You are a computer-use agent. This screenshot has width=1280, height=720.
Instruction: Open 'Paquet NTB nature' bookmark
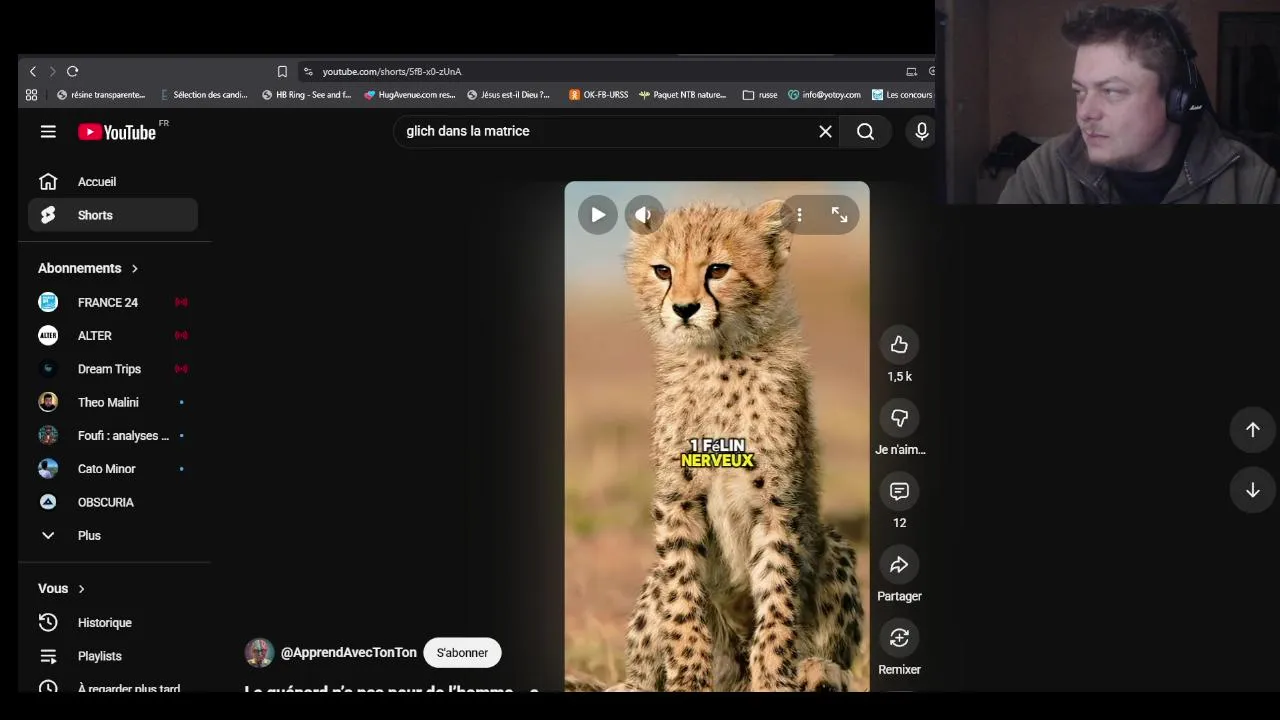[683, 95]
